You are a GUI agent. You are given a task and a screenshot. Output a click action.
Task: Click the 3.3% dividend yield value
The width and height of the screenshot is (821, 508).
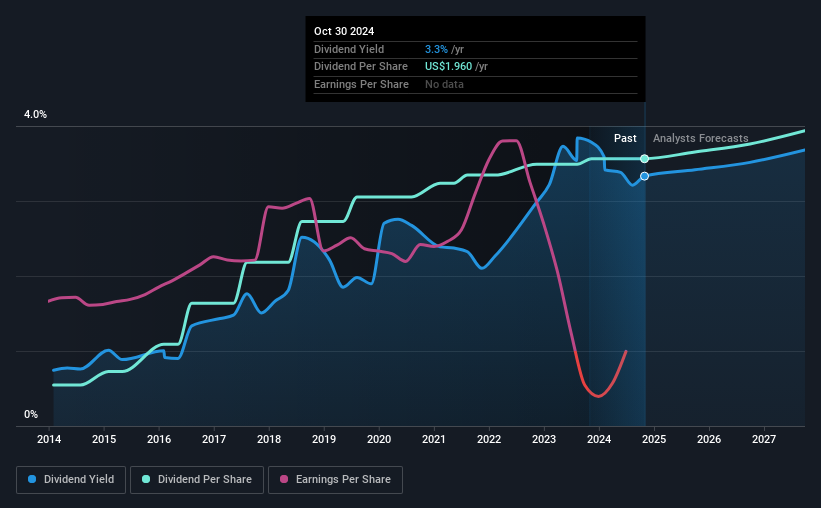pos(436,49)
